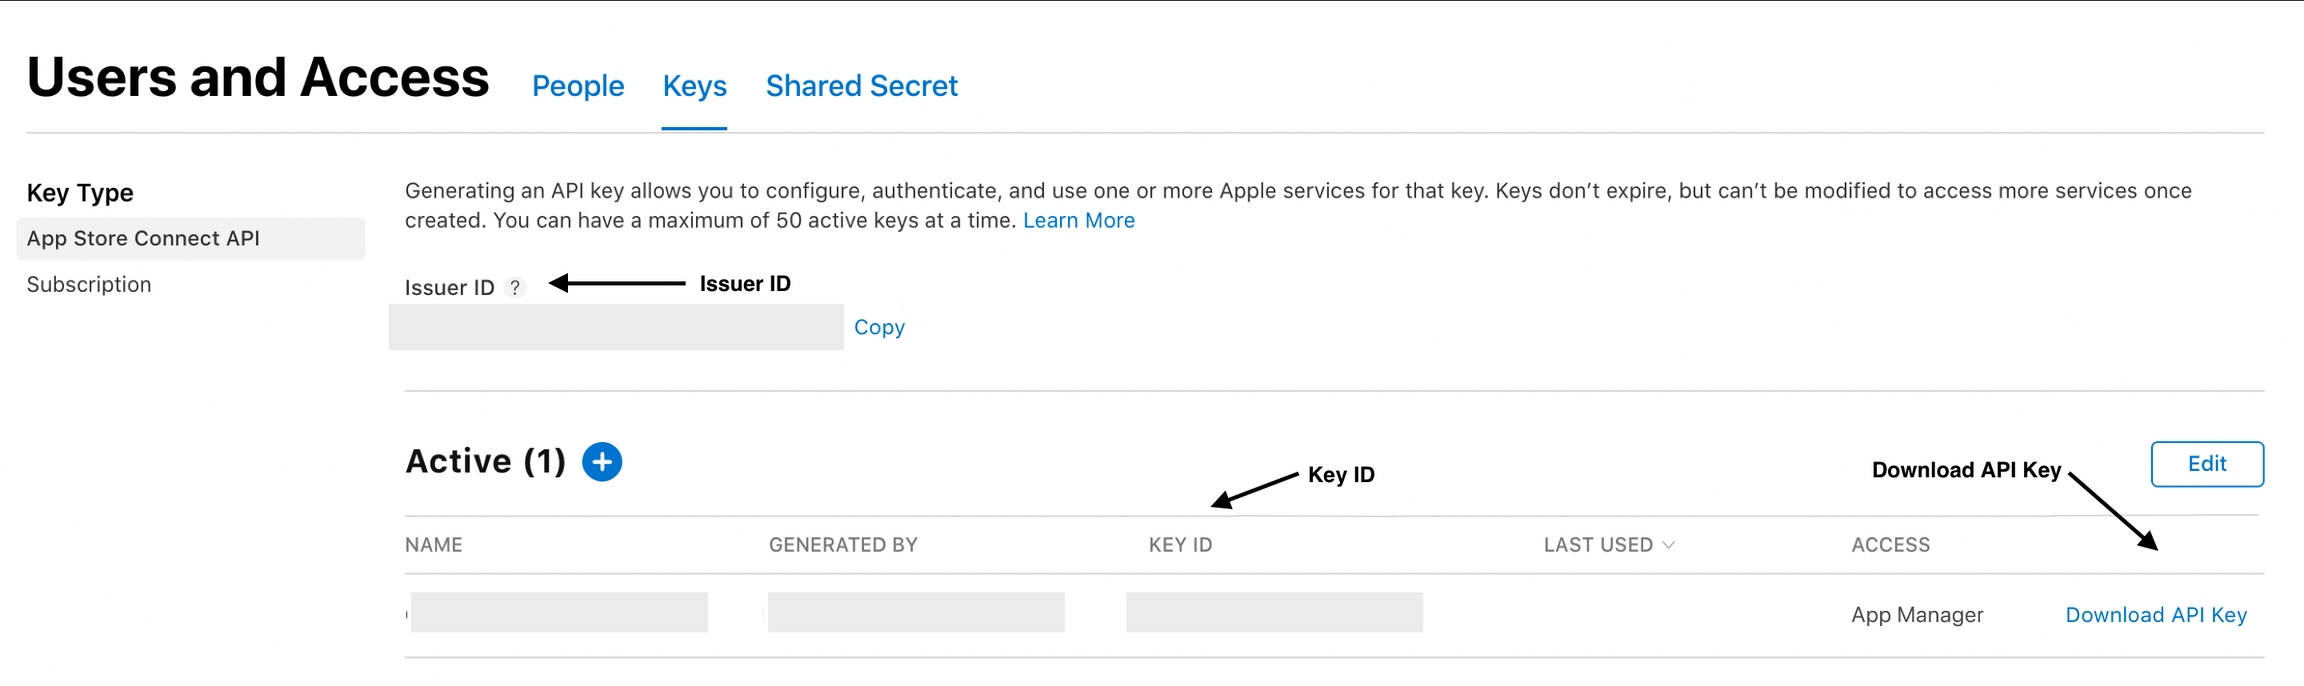
Task: Click the Edit button
Action: point(2207,464)
